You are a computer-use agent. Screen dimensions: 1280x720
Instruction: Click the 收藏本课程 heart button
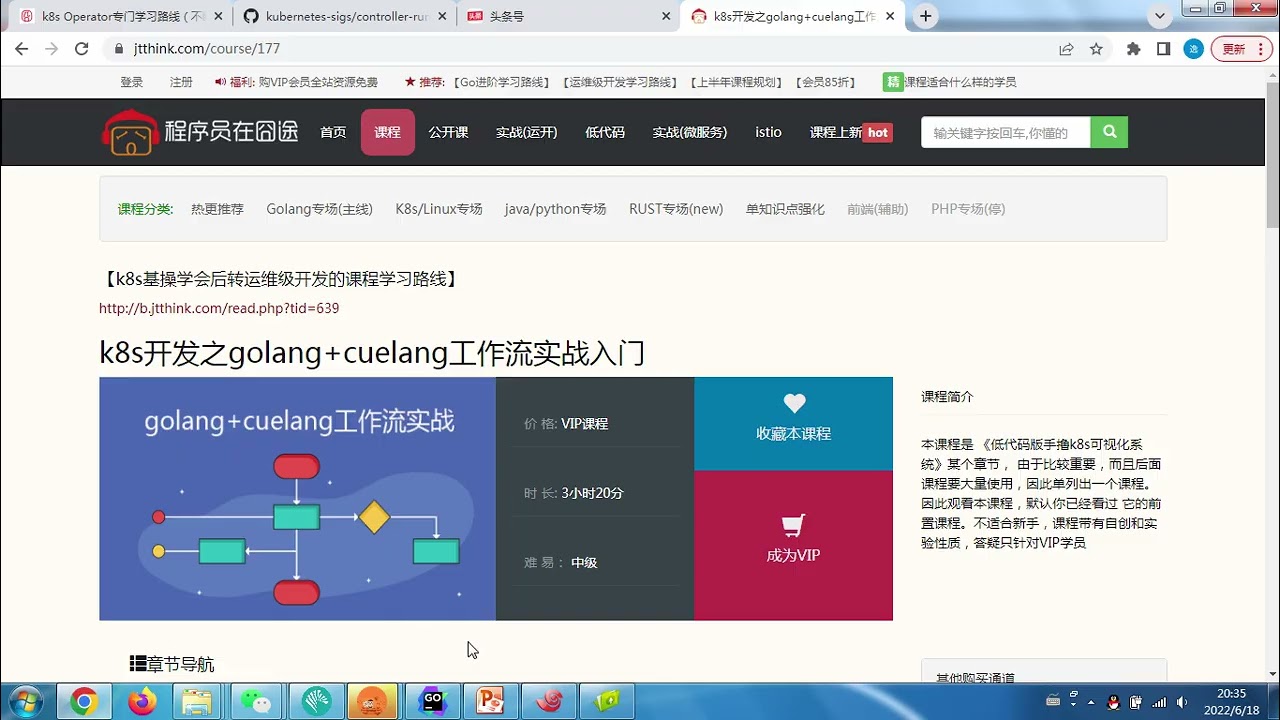(793, 424)
